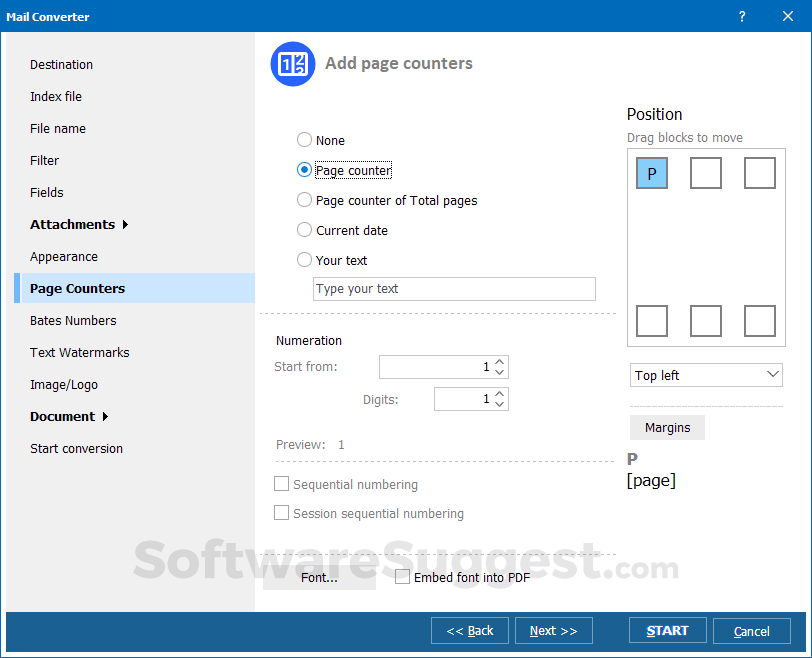The image size is (812, 658).
Task: Increase "Start from" using the up stepper
Action: [500, 362]
